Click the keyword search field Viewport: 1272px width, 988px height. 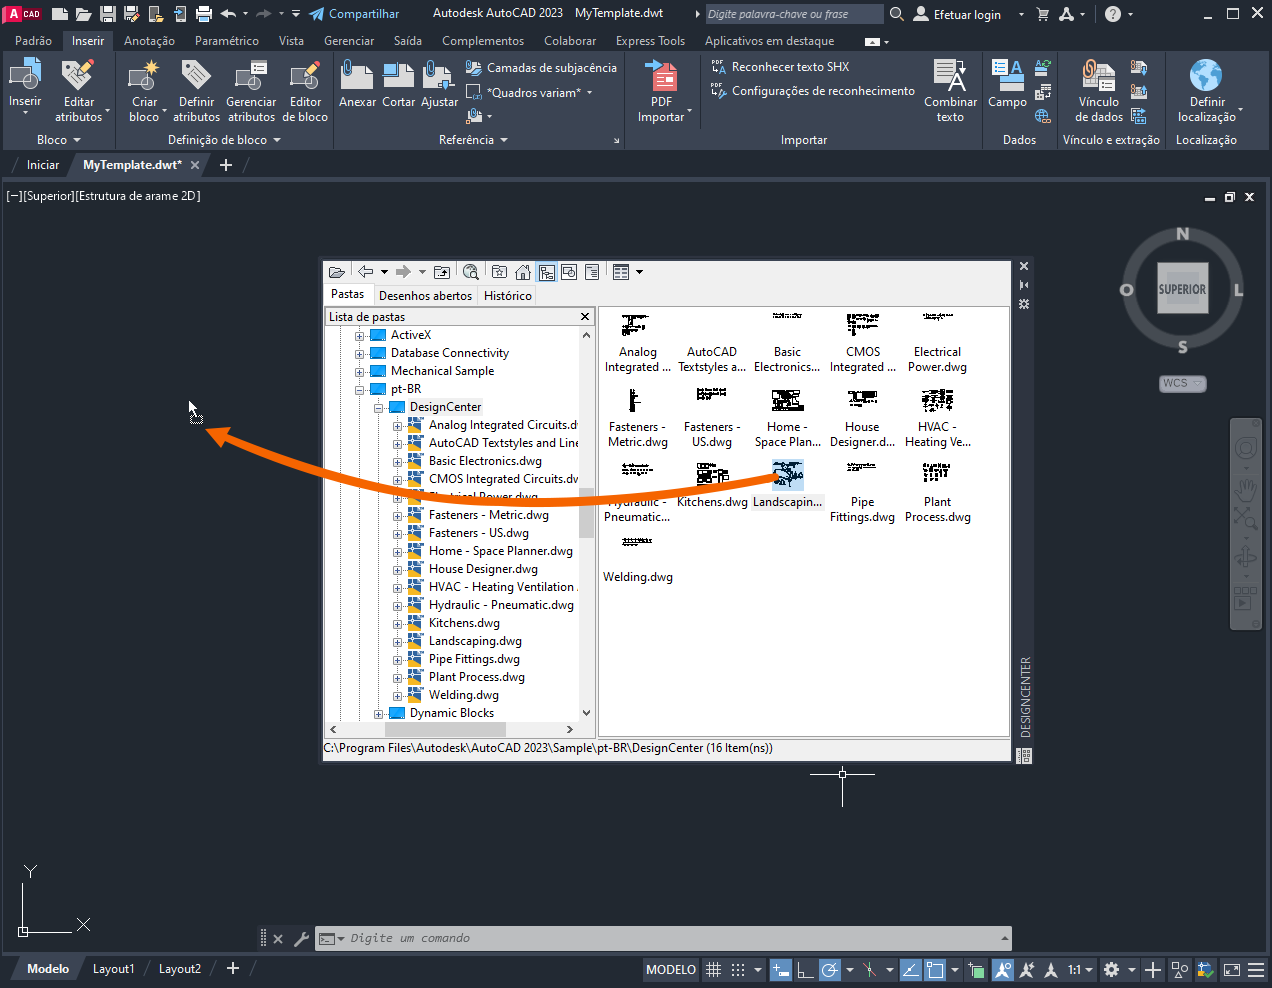point(794,14)
